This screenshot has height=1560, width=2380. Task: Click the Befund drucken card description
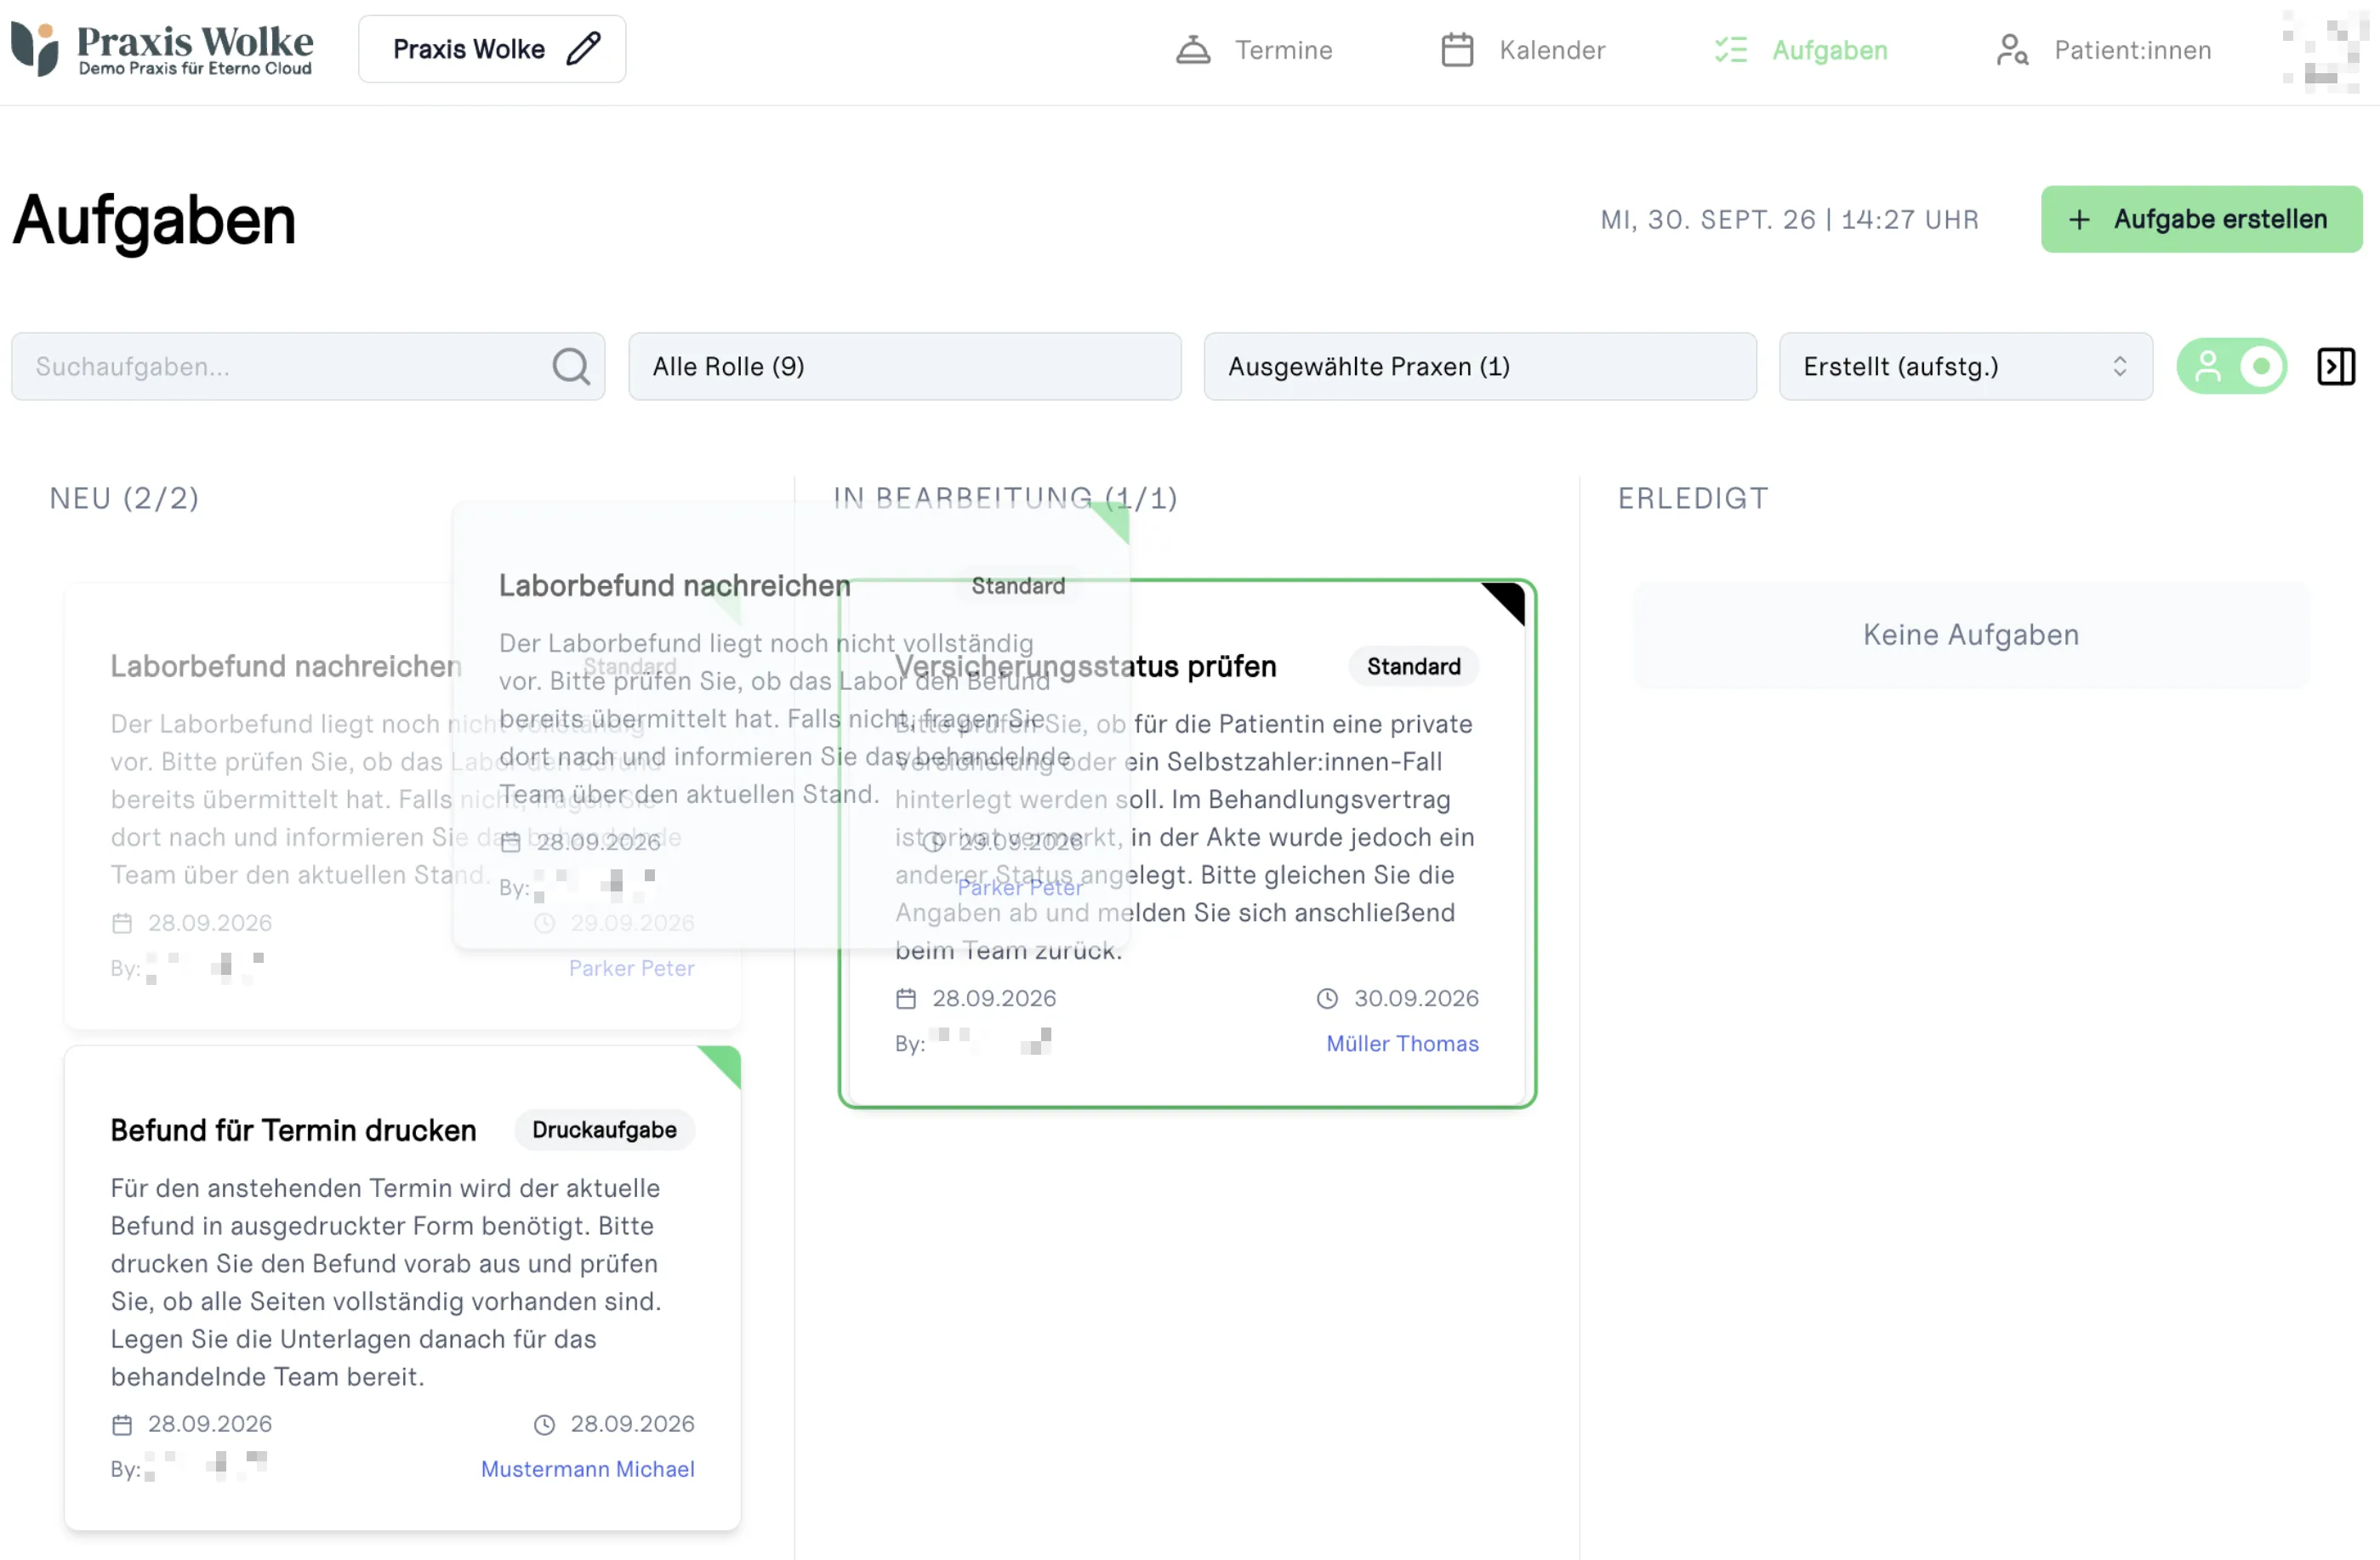(386, 1283)
